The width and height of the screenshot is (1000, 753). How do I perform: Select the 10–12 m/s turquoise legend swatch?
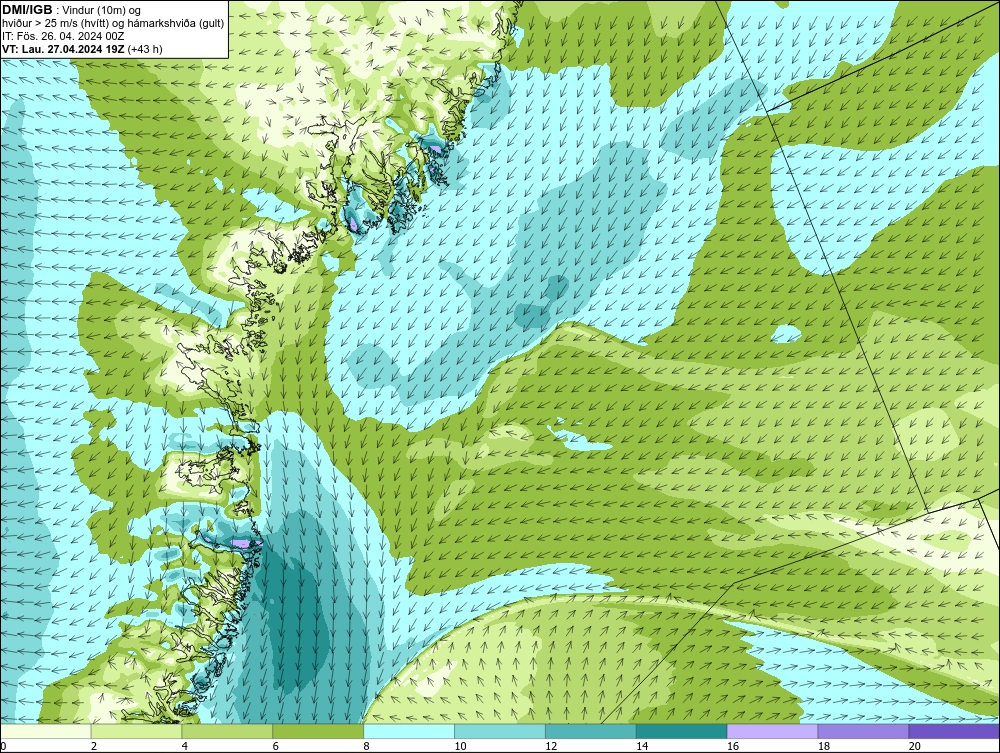click(x=499, y=731)
